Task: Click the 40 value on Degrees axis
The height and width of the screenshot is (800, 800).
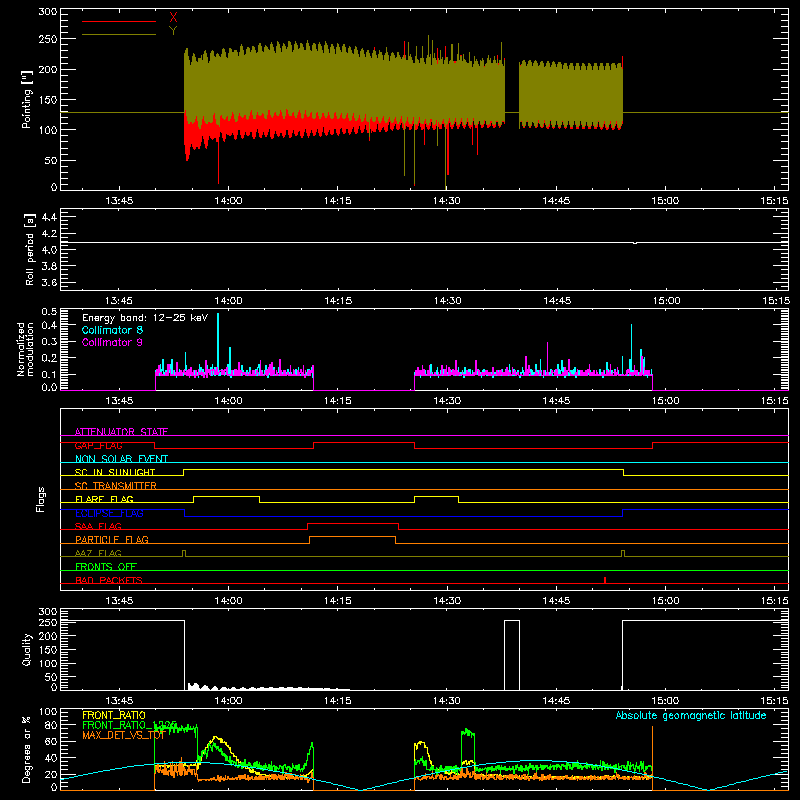Action: [x=51, y=758]
